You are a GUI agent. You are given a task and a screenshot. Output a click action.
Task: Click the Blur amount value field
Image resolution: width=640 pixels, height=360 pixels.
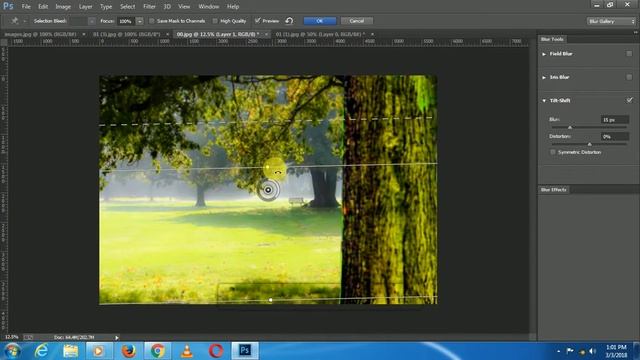[615, 120]
